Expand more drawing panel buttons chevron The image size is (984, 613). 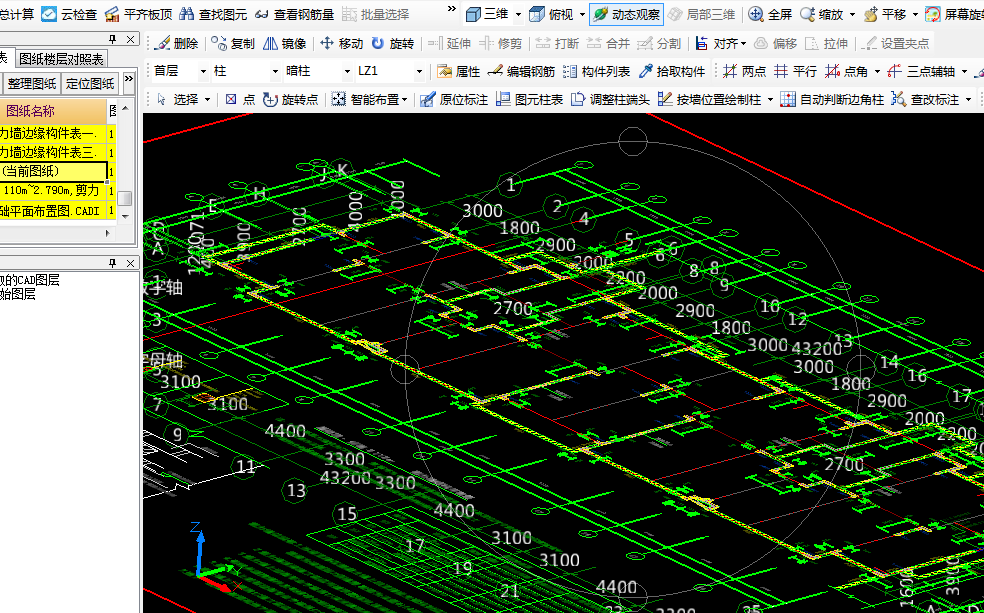click(x=129, y=79)
